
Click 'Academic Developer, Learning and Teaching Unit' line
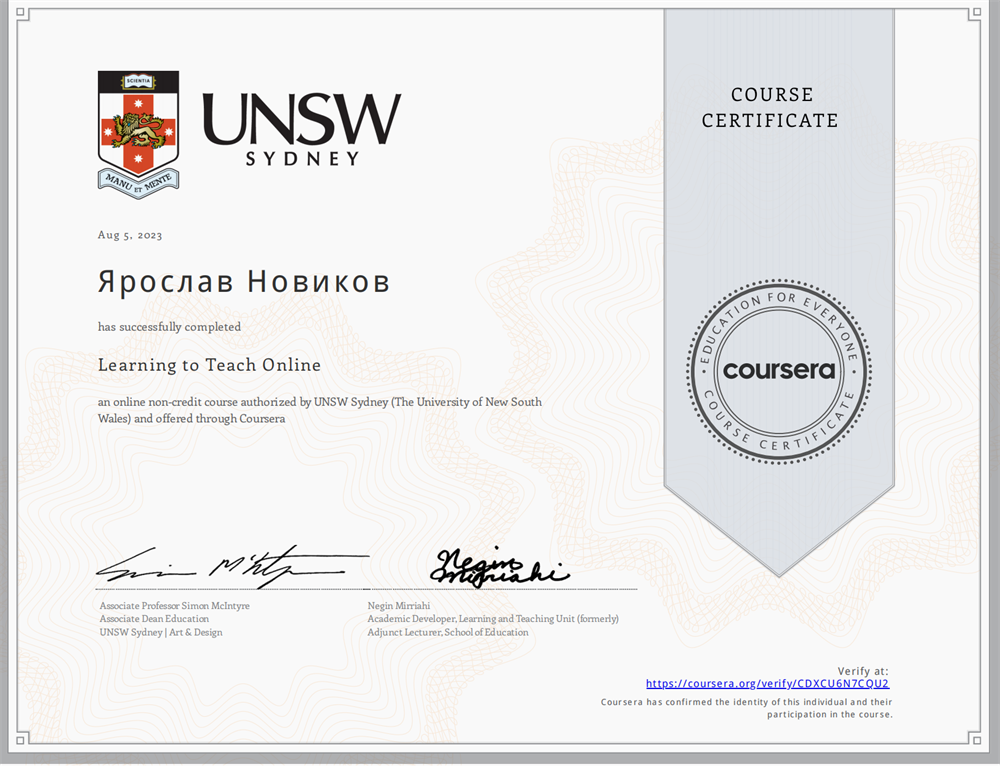(x=493, y=619)
